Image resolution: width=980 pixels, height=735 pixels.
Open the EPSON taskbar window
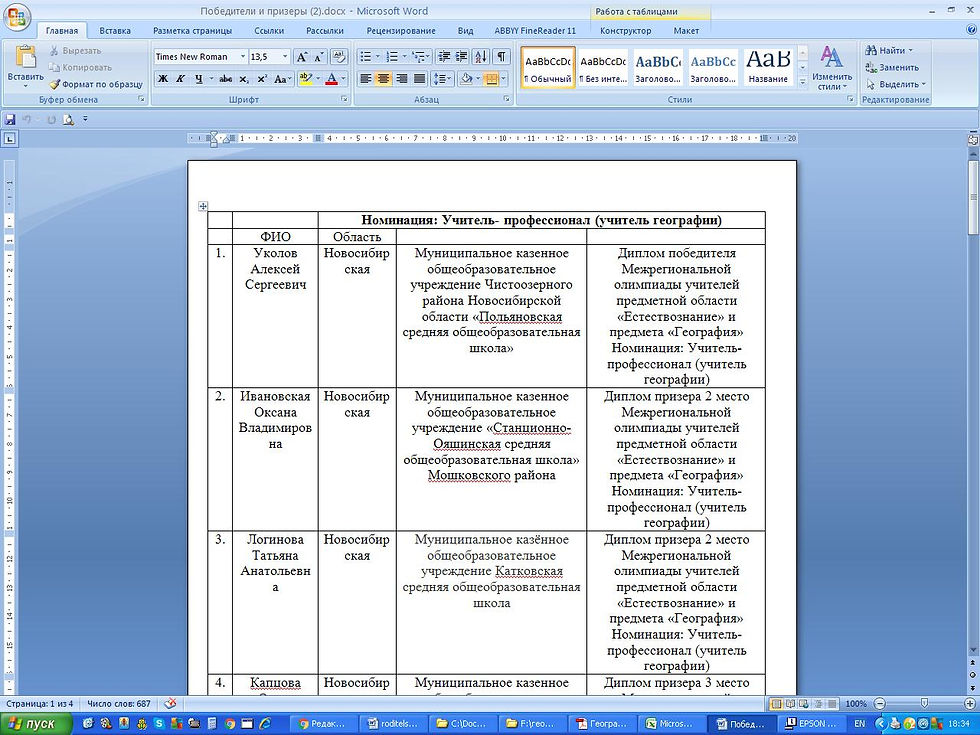[812, 724]
